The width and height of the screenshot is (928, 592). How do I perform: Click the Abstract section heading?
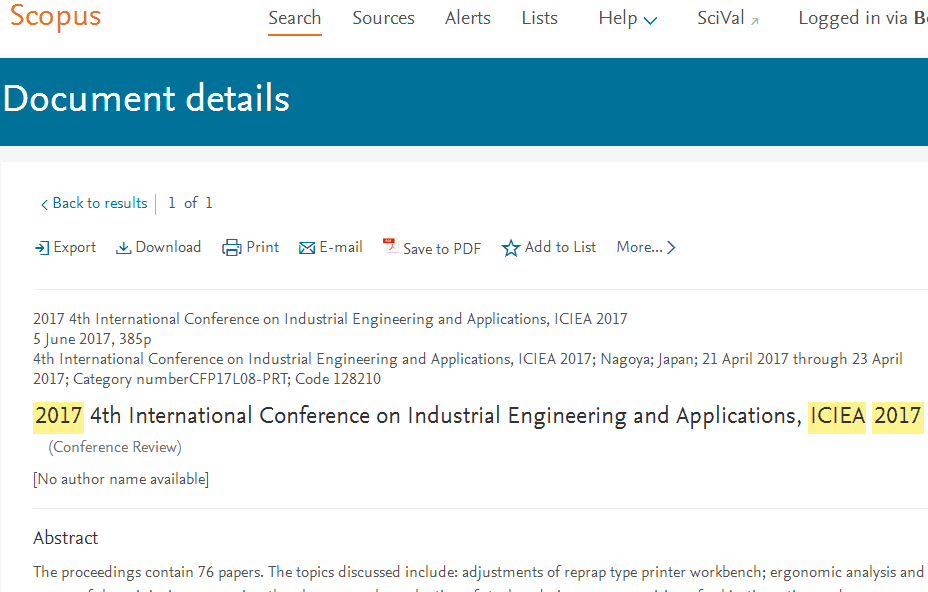pos(66,538)
